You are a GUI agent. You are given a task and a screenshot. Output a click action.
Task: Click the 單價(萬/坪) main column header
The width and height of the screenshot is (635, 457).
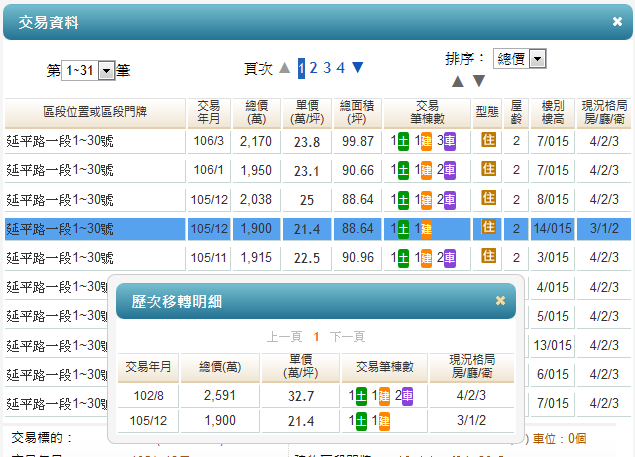(x=307, y=113)
